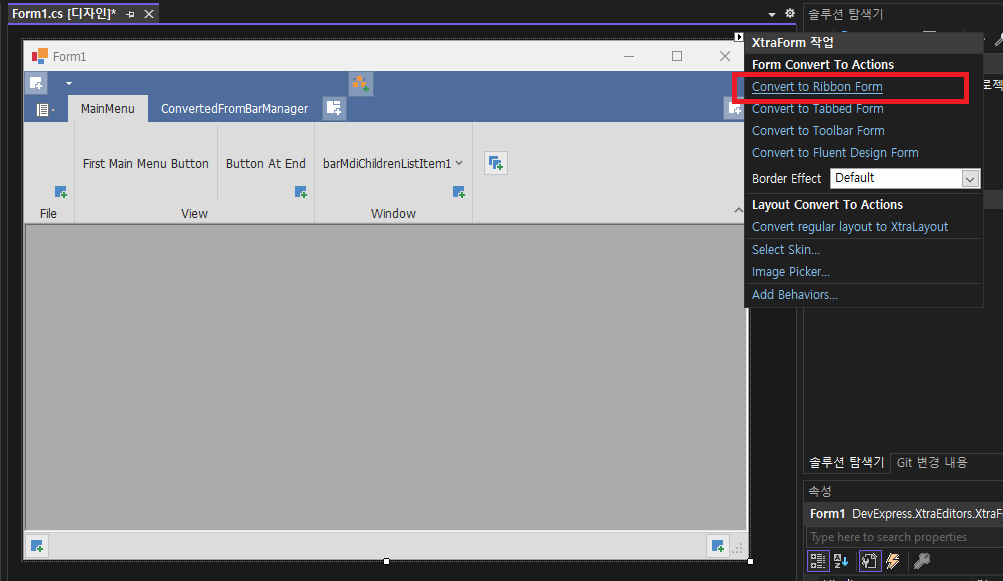Click the form's size grip in status bar
1003x581 pixels.
point(738,548)
